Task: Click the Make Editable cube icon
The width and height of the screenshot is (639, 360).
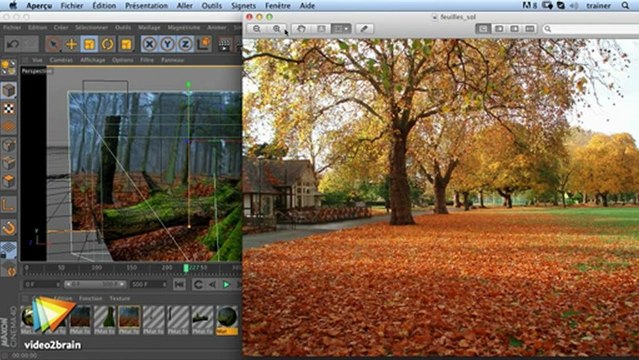Action: [8, 90]
